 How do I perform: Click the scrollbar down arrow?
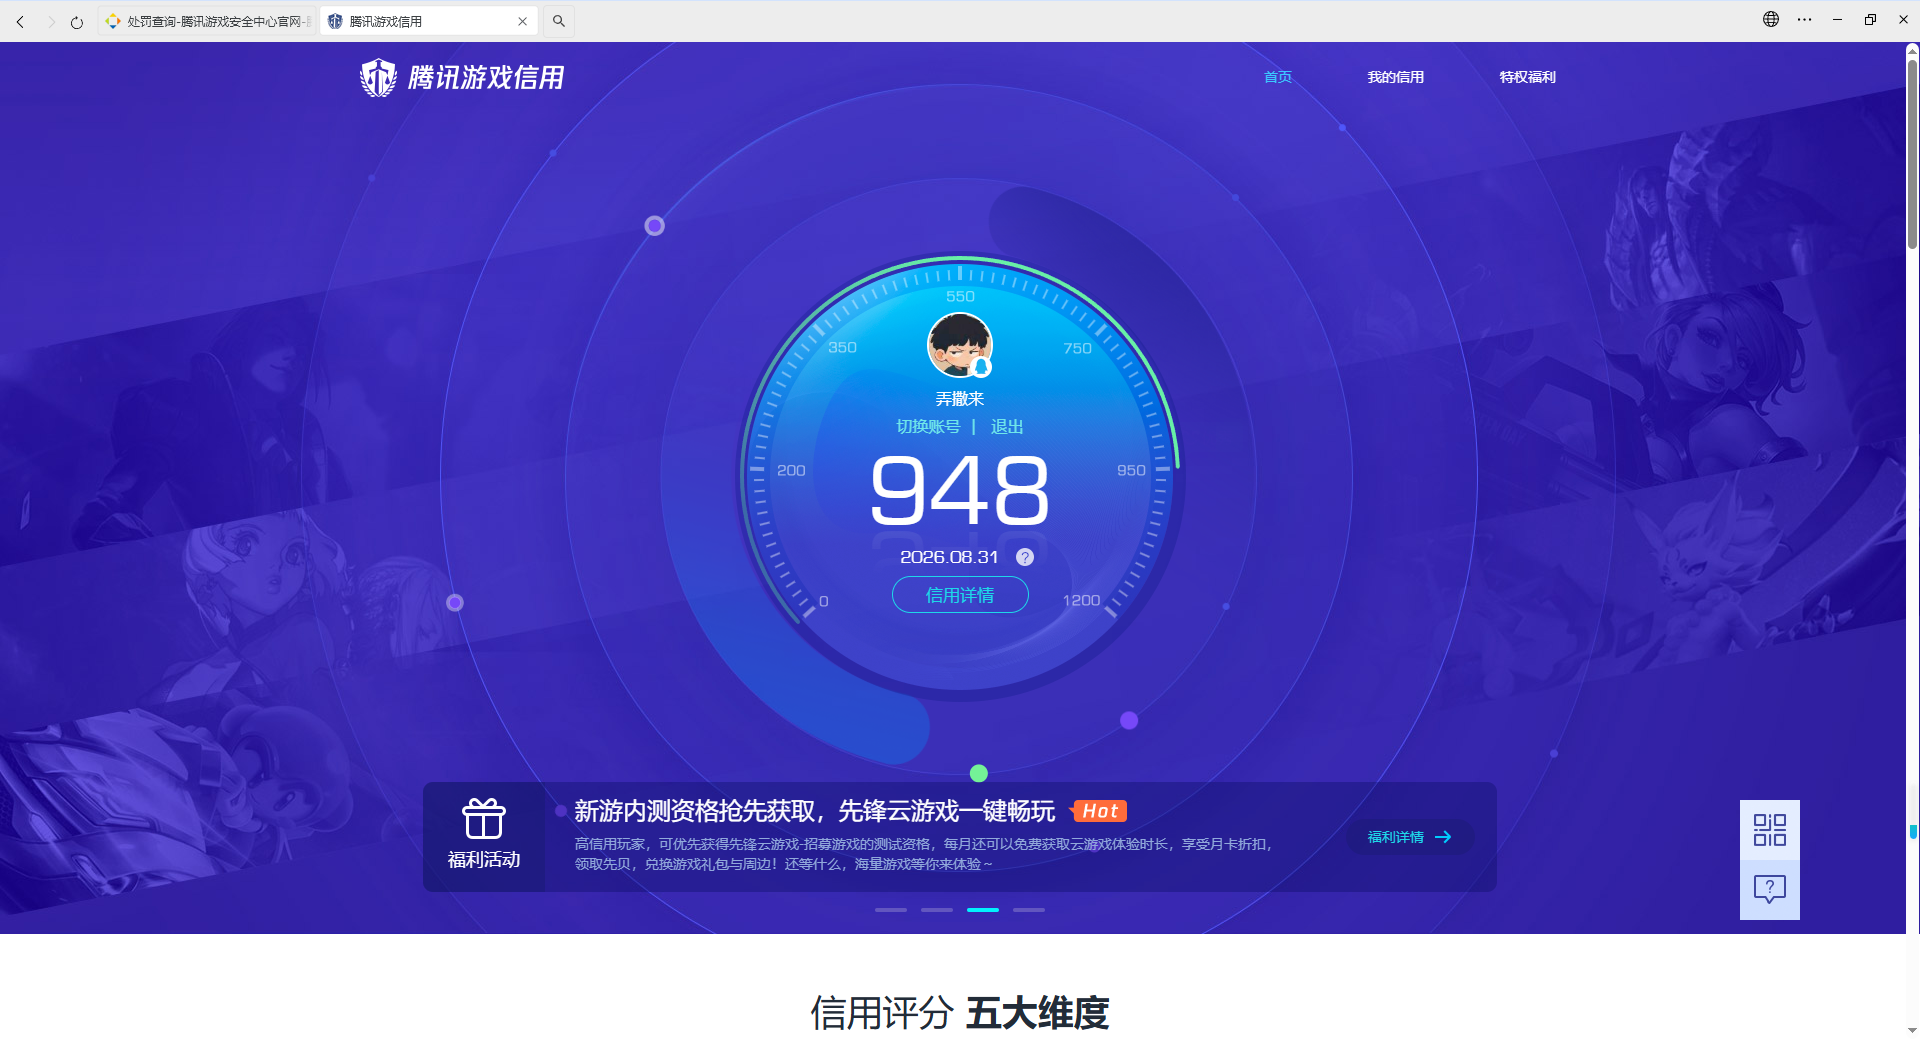click(x=1912, y=1030)
